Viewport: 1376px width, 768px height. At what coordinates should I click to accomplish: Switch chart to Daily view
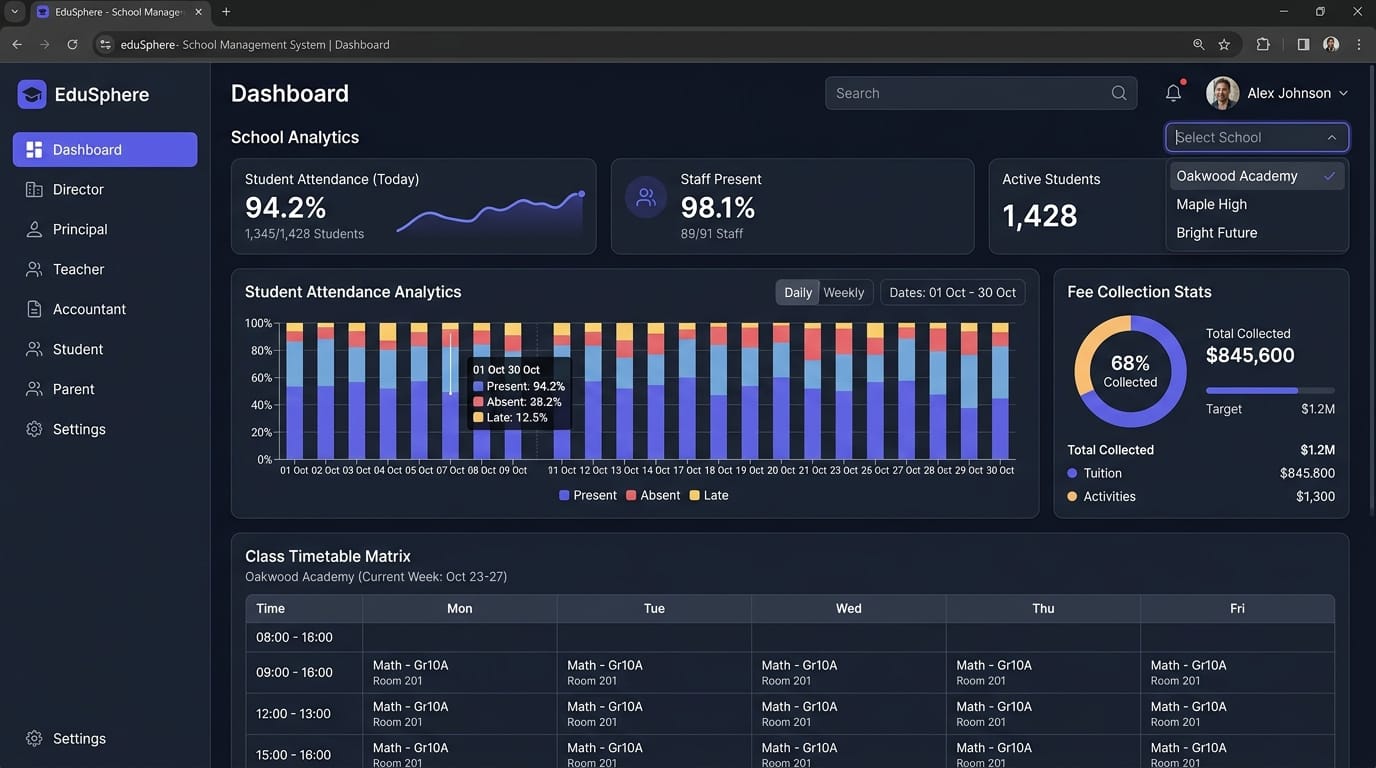(798, 292)
